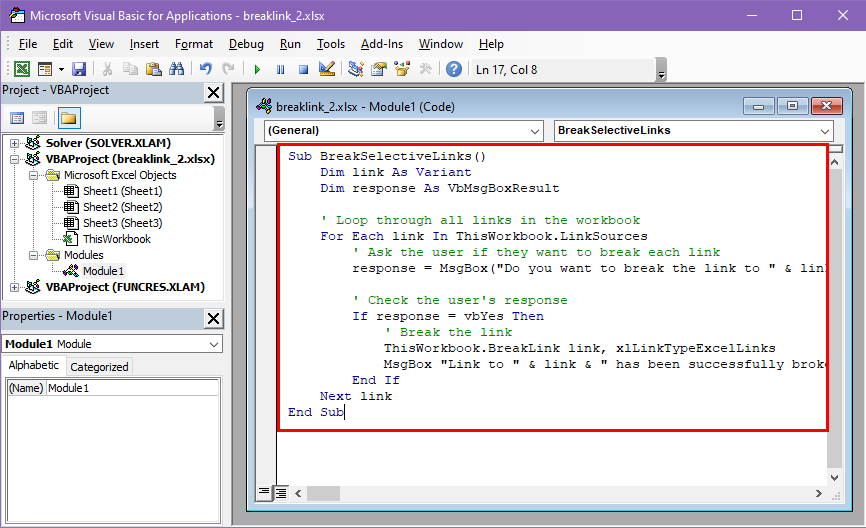Run the macro with the green play icon
Image resolution: width=866 pixels, height=528 pixels.
click(x=257, y=70)
